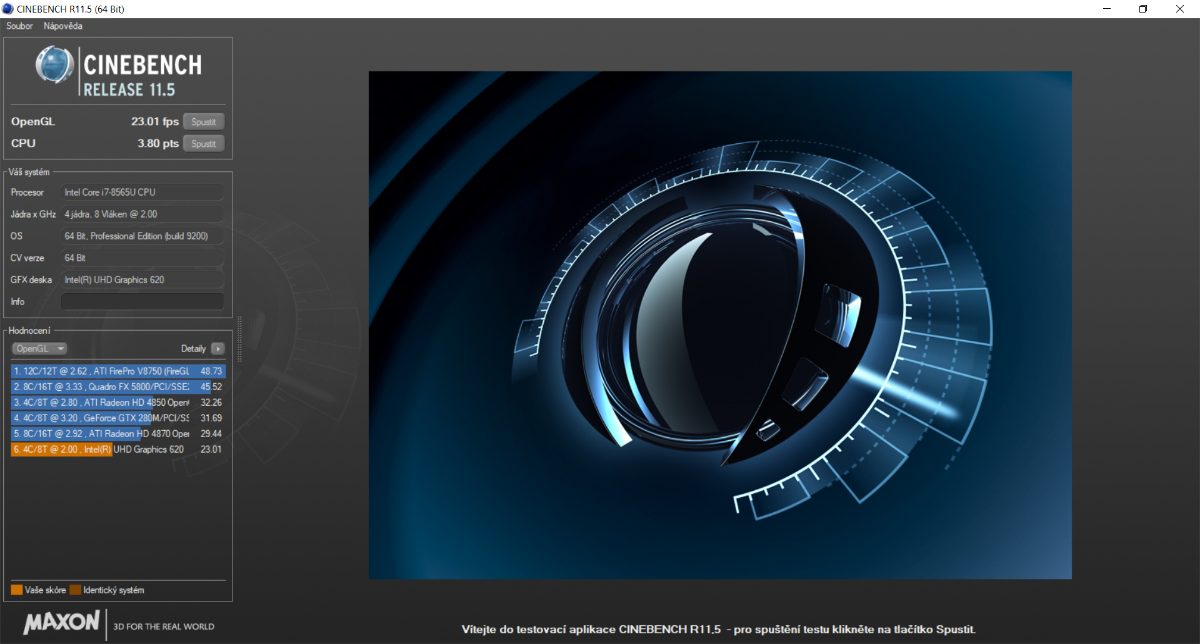Click the Cinebench title bar app icon
Viewport: 1200px width, 644px height.
(x=9, y=8)
